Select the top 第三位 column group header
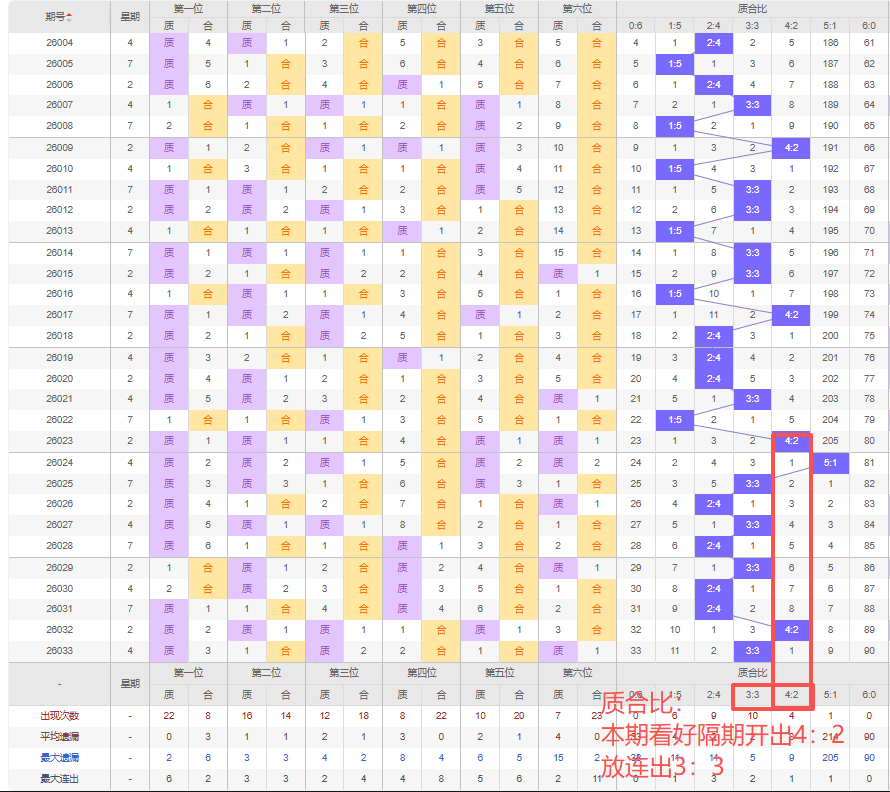 coord(344,9)
